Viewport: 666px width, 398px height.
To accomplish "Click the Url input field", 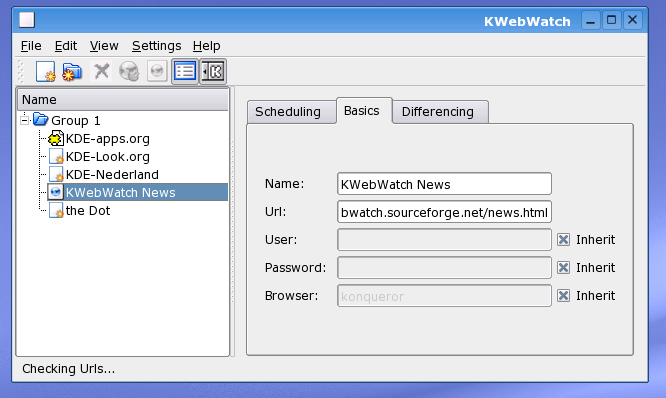I will click(444, 212).
